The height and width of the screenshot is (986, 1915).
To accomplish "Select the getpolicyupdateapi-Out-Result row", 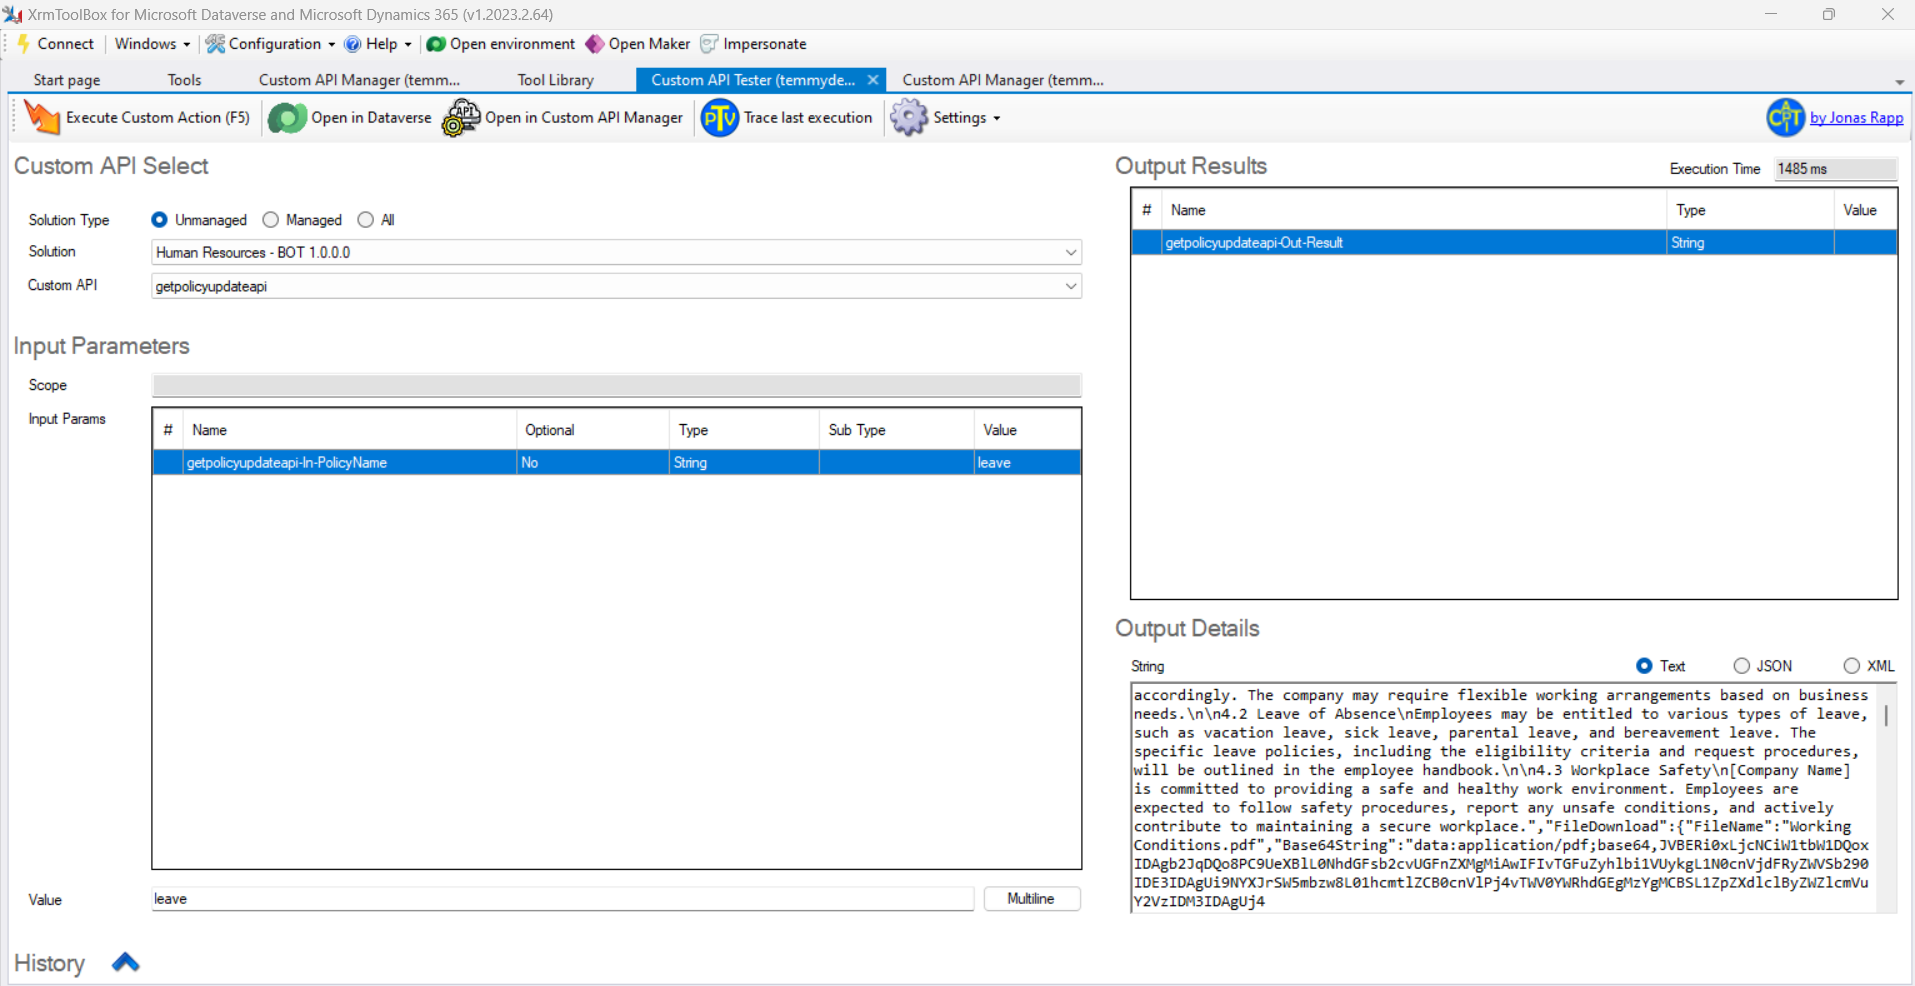I will (1514, 242).
